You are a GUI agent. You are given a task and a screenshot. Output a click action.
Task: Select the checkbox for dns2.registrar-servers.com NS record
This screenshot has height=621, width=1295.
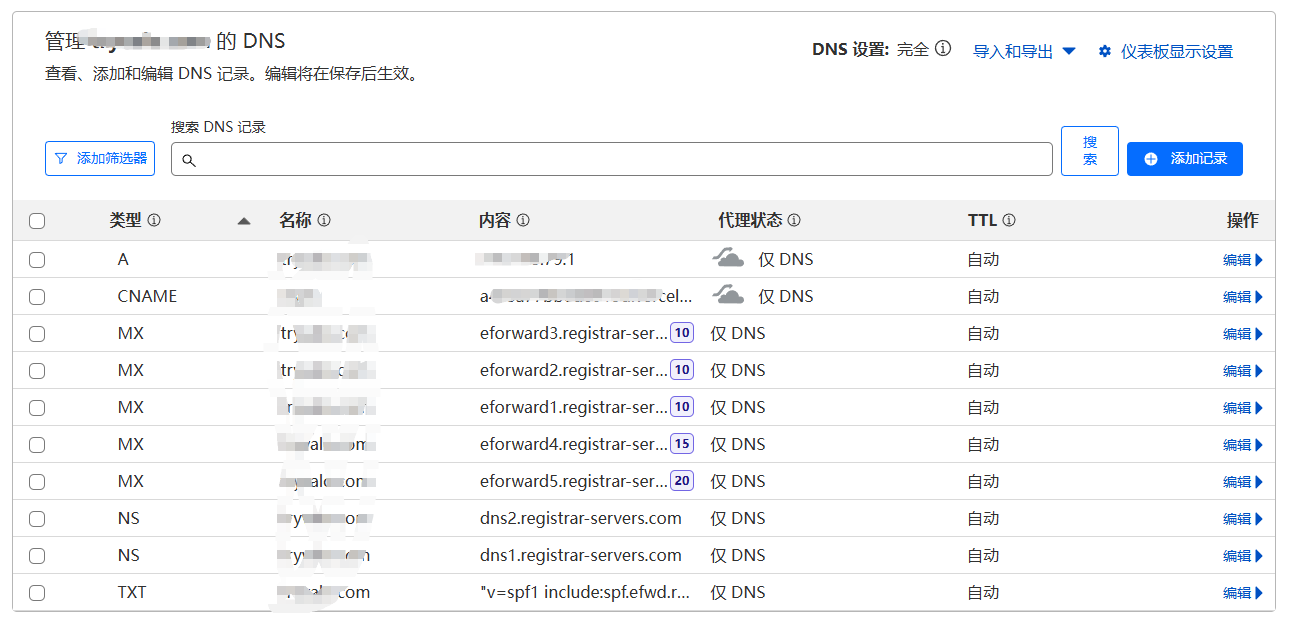click(x=37, y=518)
